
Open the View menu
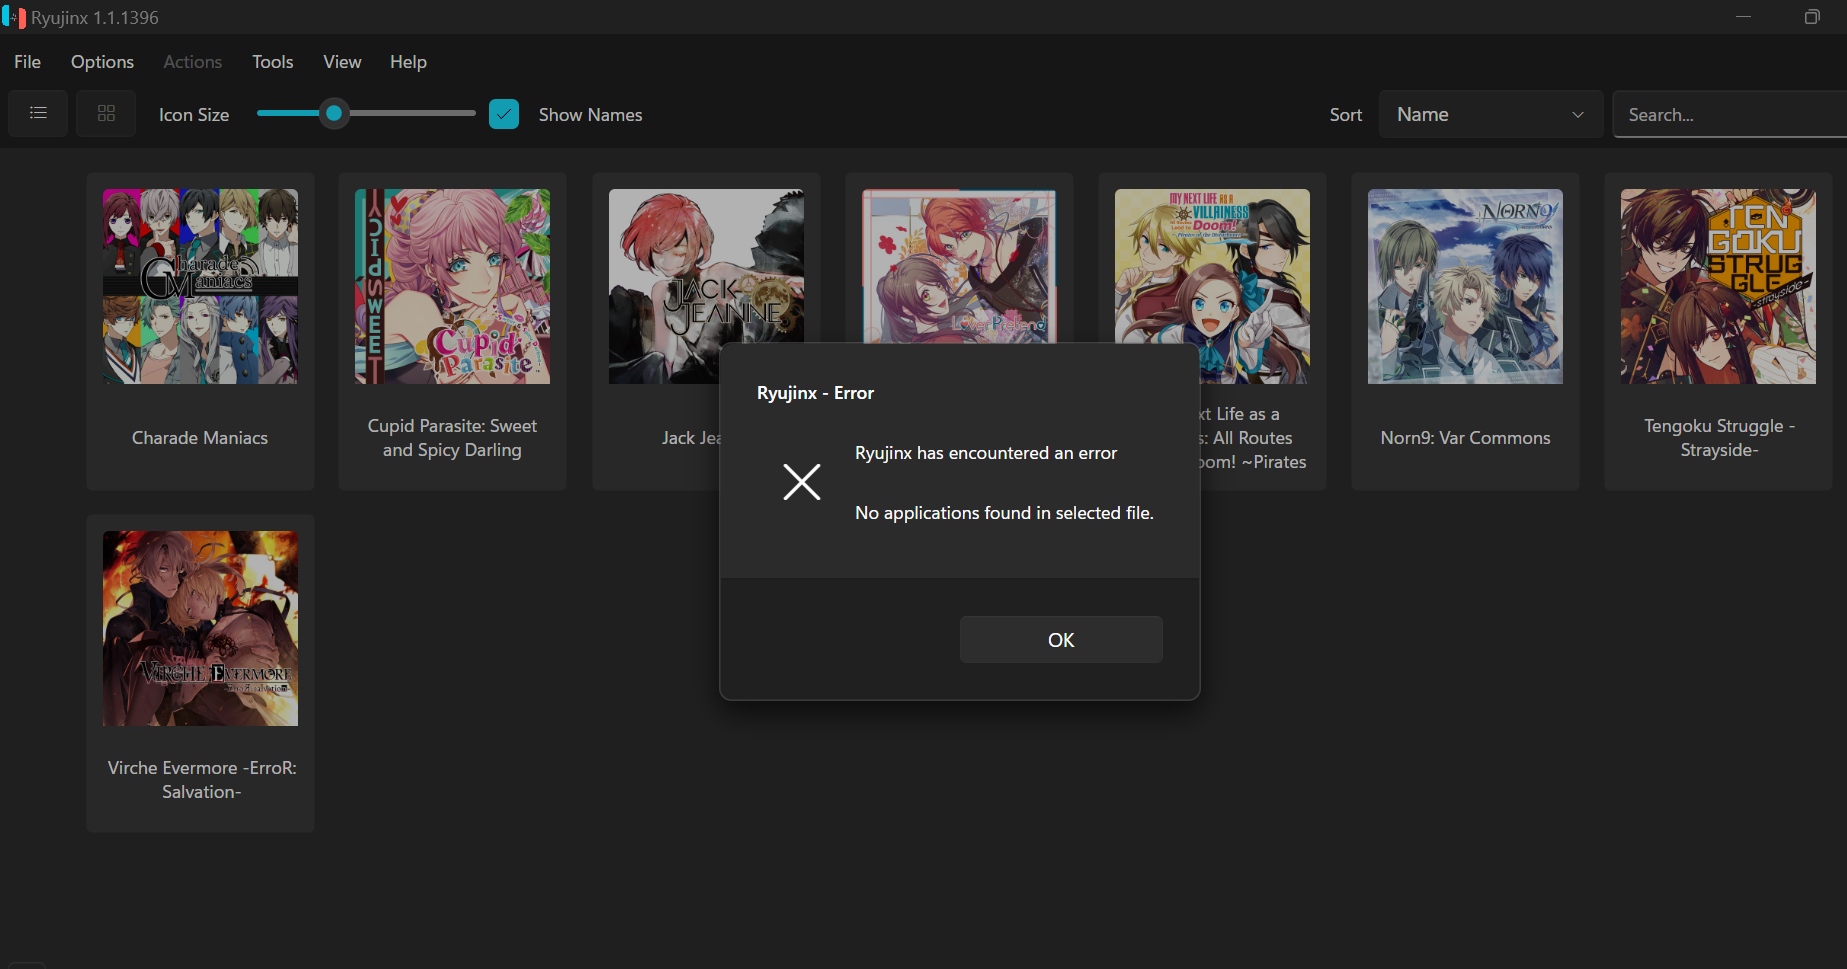[342, 62]
